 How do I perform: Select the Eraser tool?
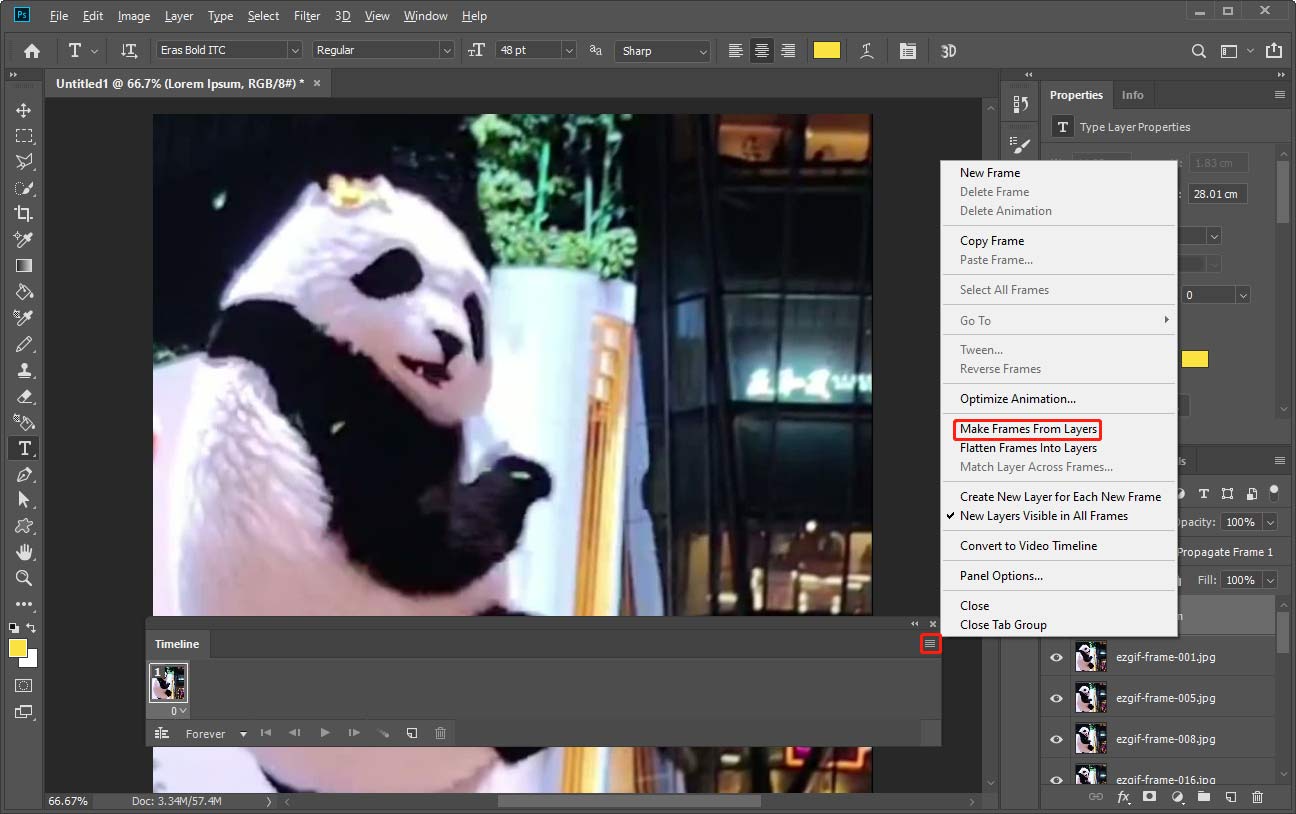pos(24,396)
